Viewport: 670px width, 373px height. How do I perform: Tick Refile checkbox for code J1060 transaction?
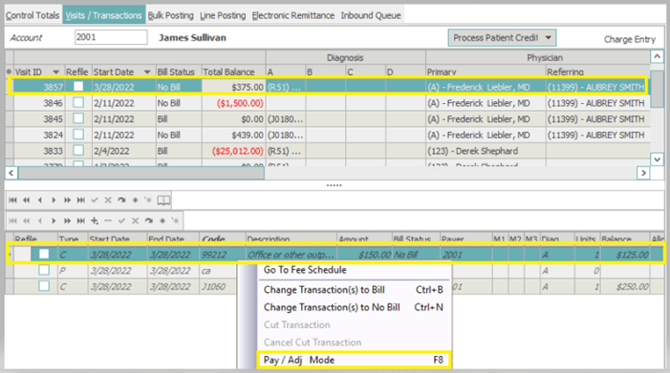(x=44, y=286)
